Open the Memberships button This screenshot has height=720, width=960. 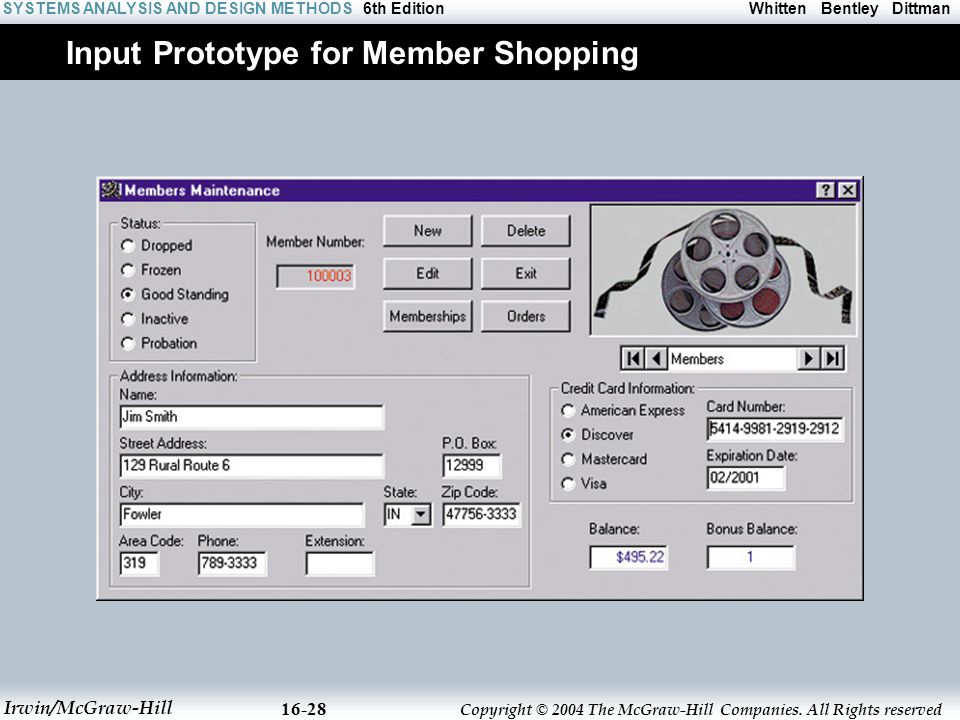point(427,317)
